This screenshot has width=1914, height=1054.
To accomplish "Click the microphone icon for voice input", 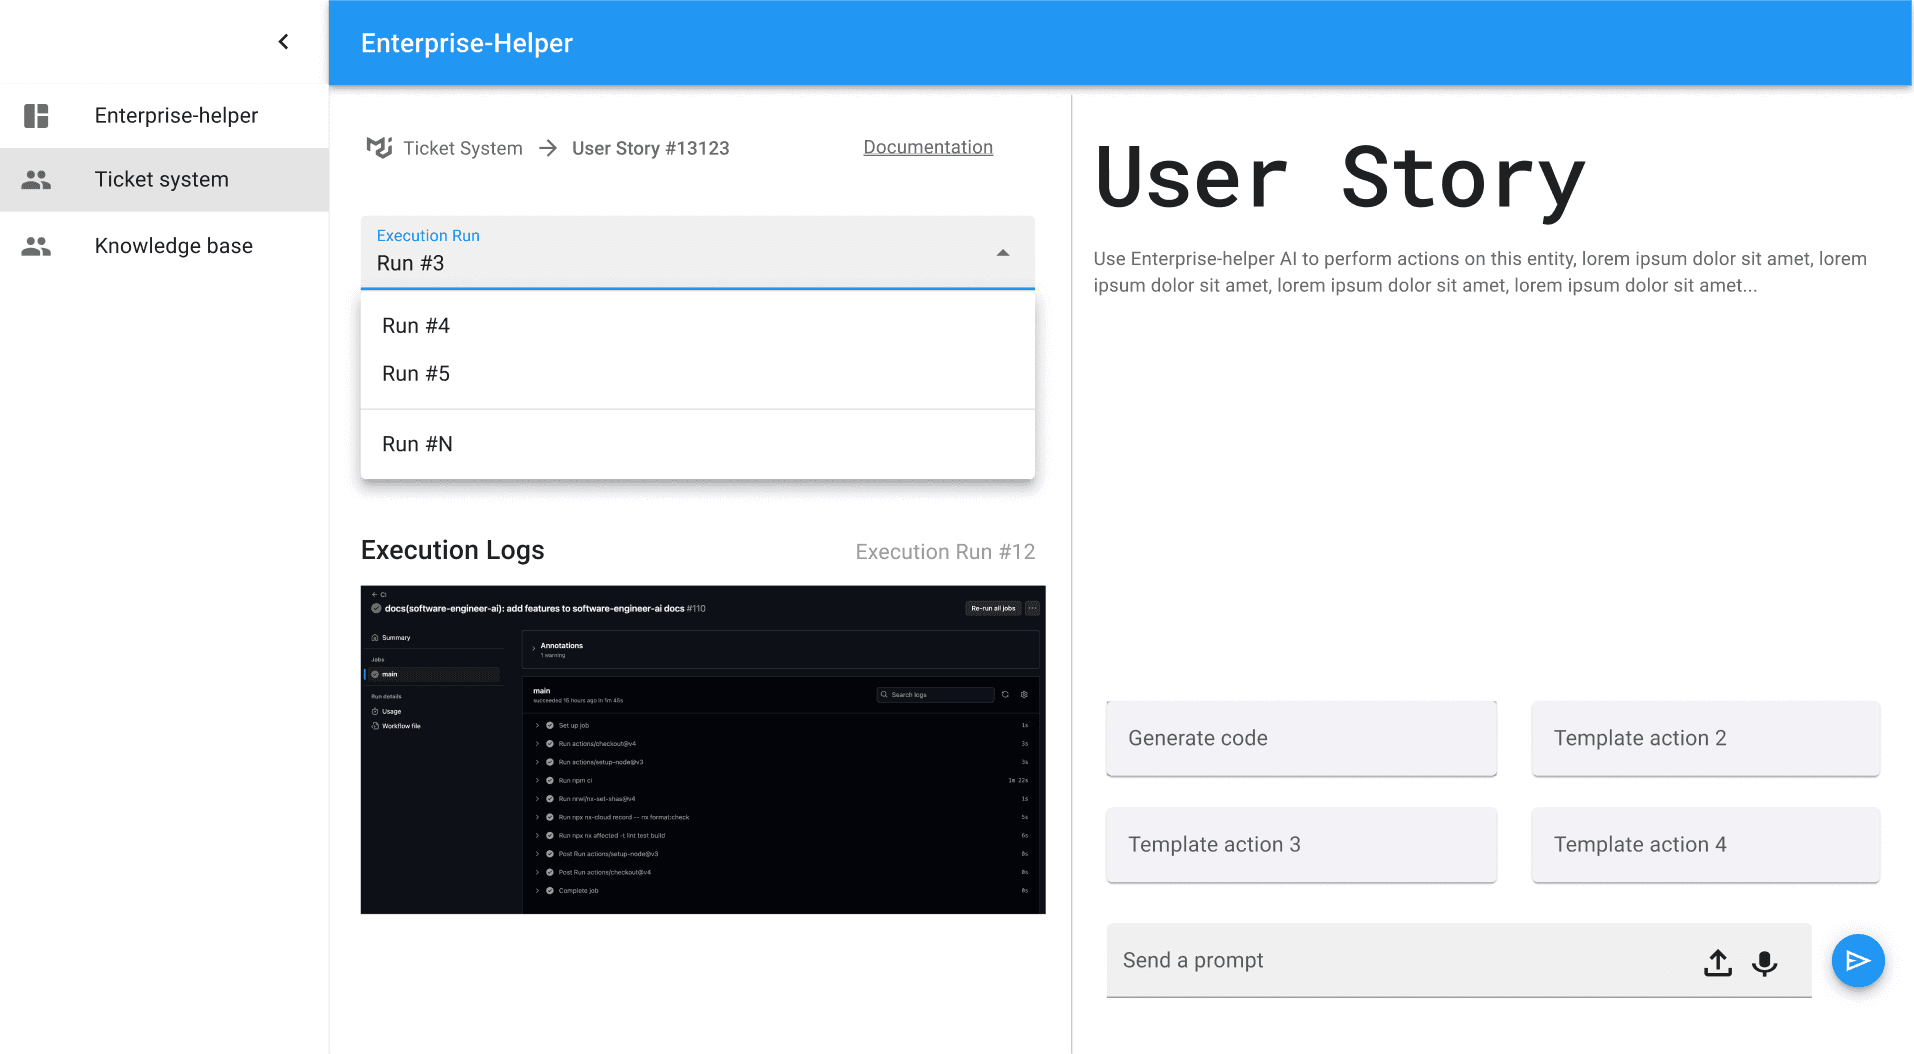I will (x=1764, y=962).
